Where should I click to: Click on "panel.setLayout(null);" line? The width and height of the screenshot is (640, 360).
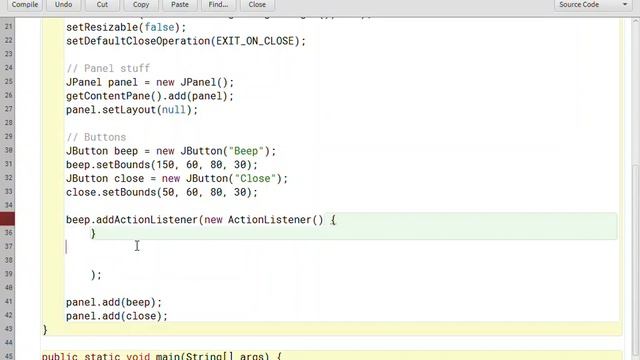point(132,110)
